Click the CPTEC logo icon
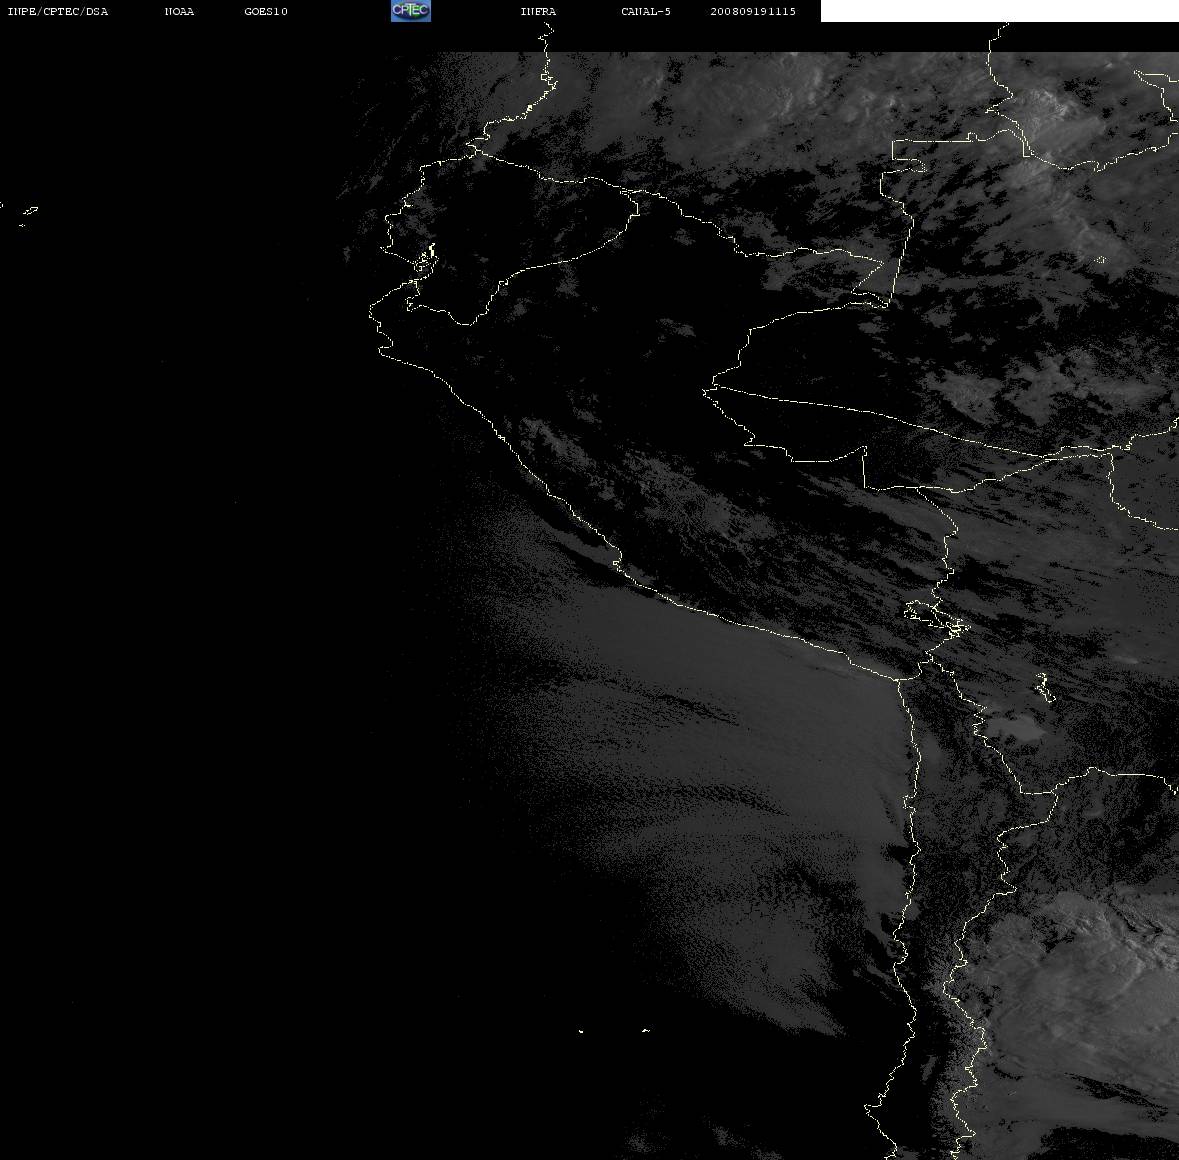The height and width of the screenshot is (1160, 1179). tap(411, 11)
